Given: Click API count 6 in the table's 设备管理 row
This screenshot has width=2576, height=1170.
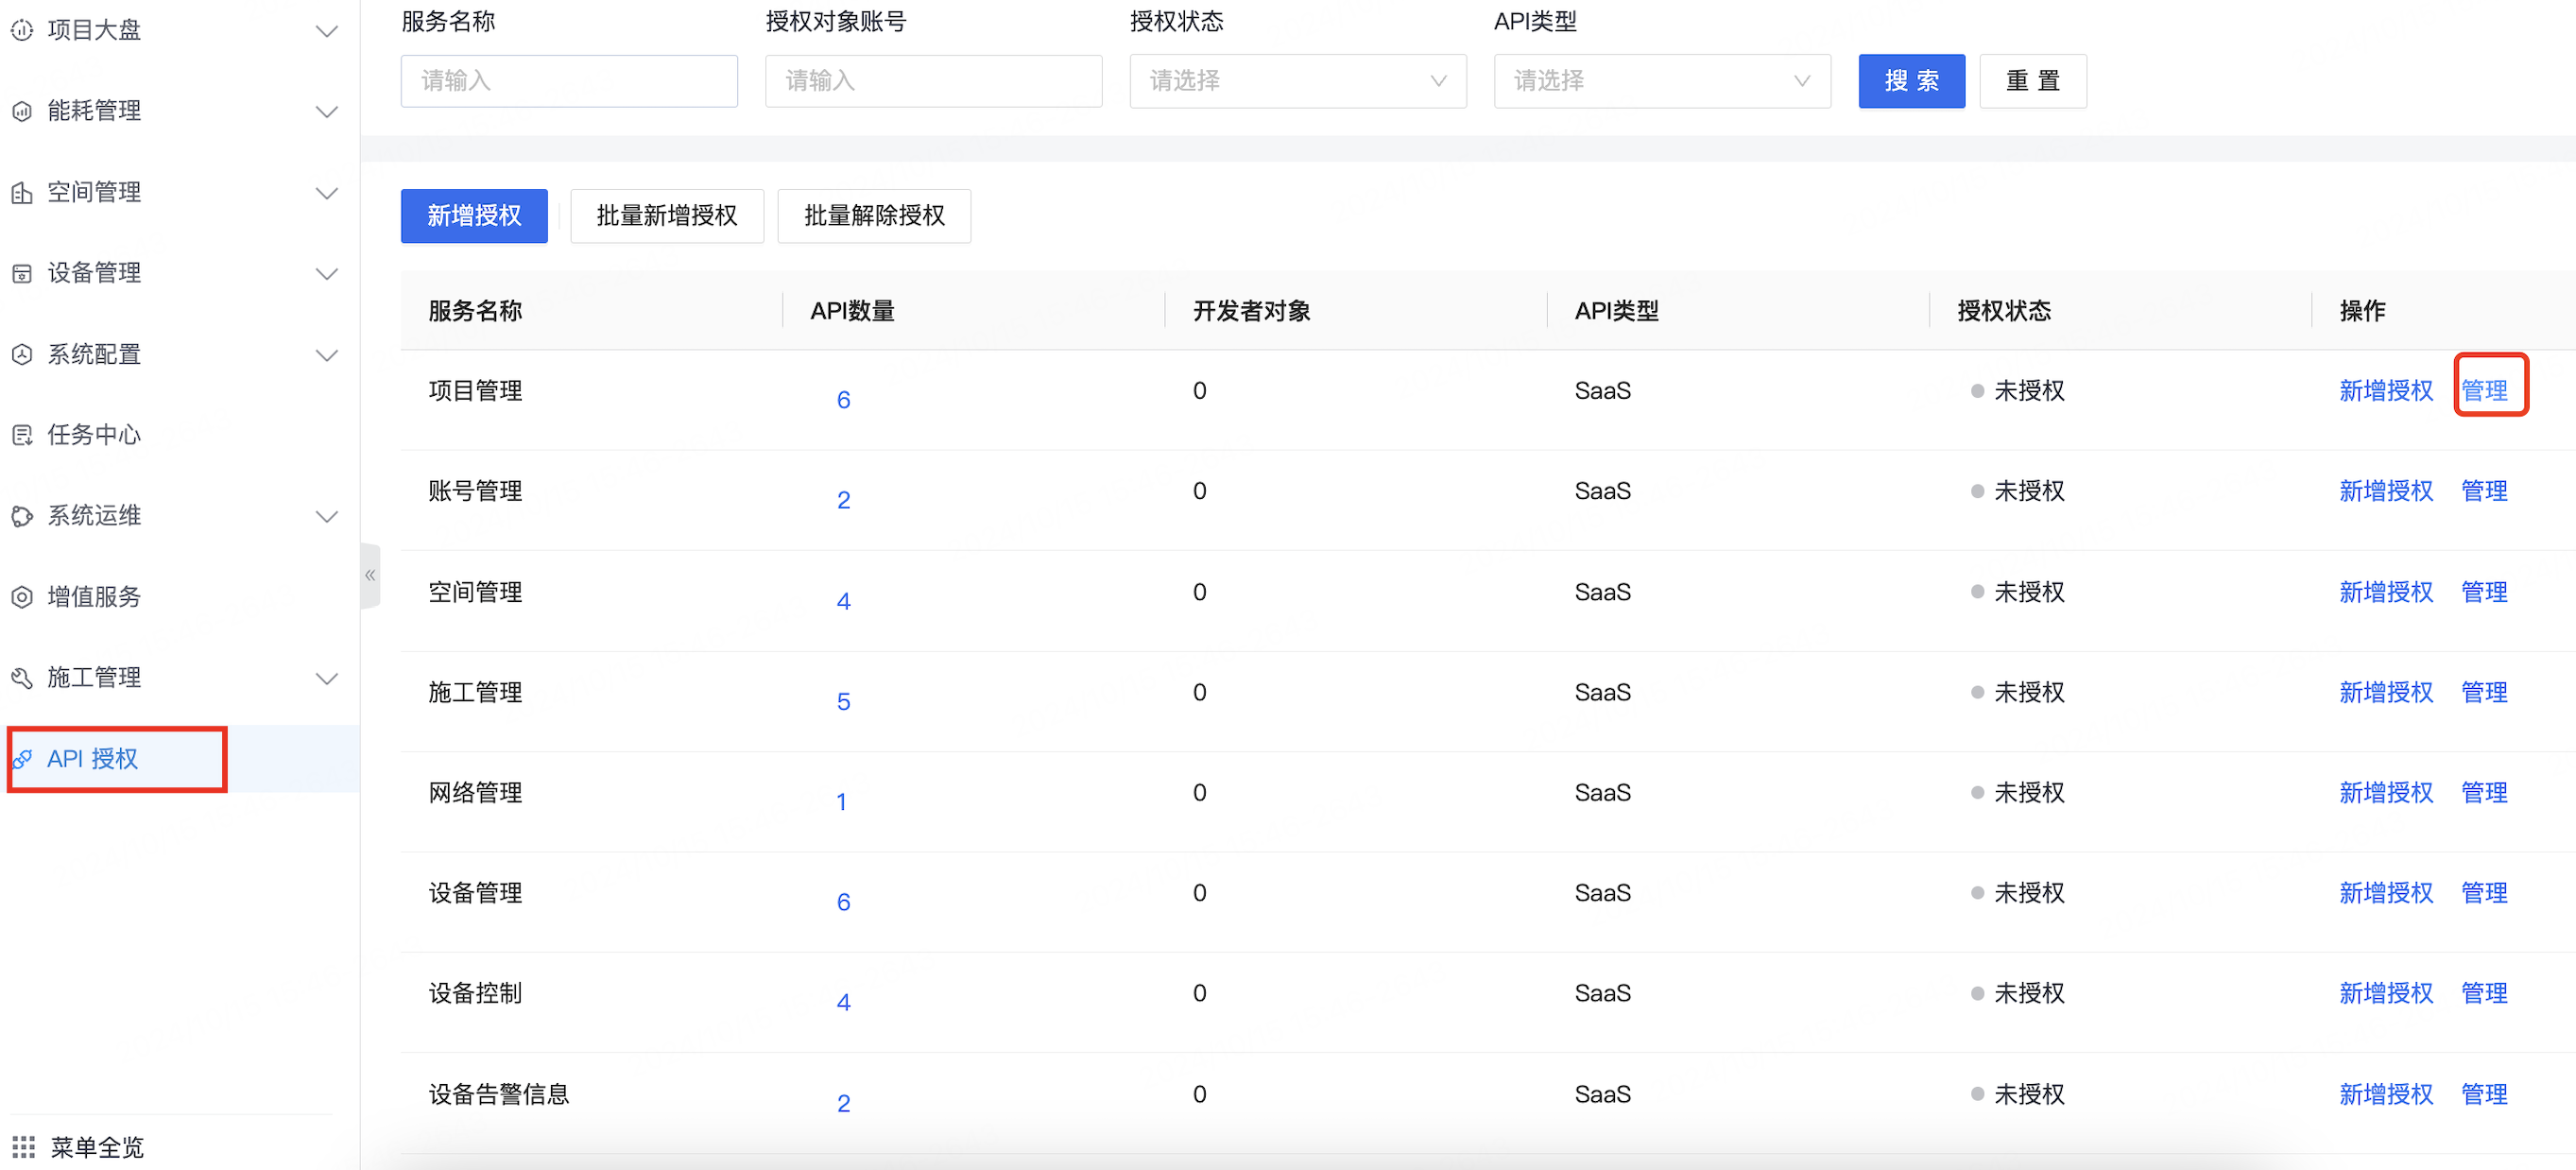Looking at the screenshot, I should click(843, 902).
